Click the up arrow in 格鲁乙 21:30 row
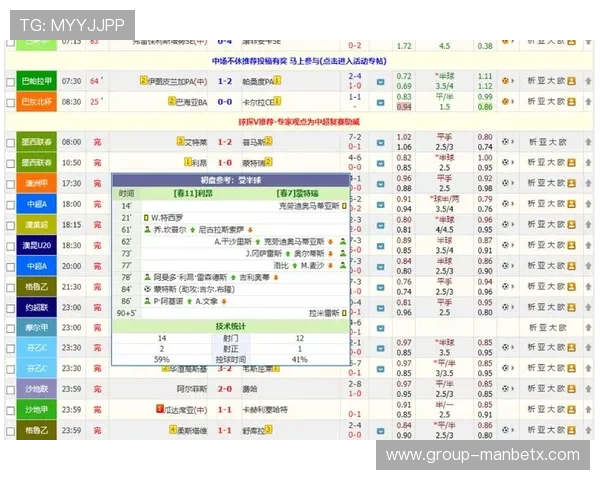Viewport: 600px width, 480px height. pos(588,287)
